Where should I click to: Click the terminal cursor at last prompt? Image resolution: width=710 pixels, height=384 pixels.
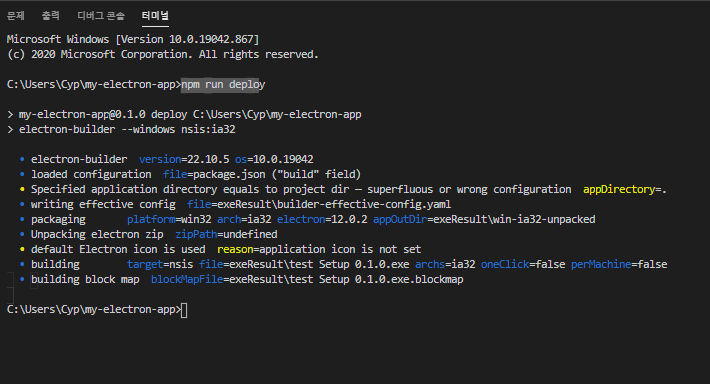[184, 310]
